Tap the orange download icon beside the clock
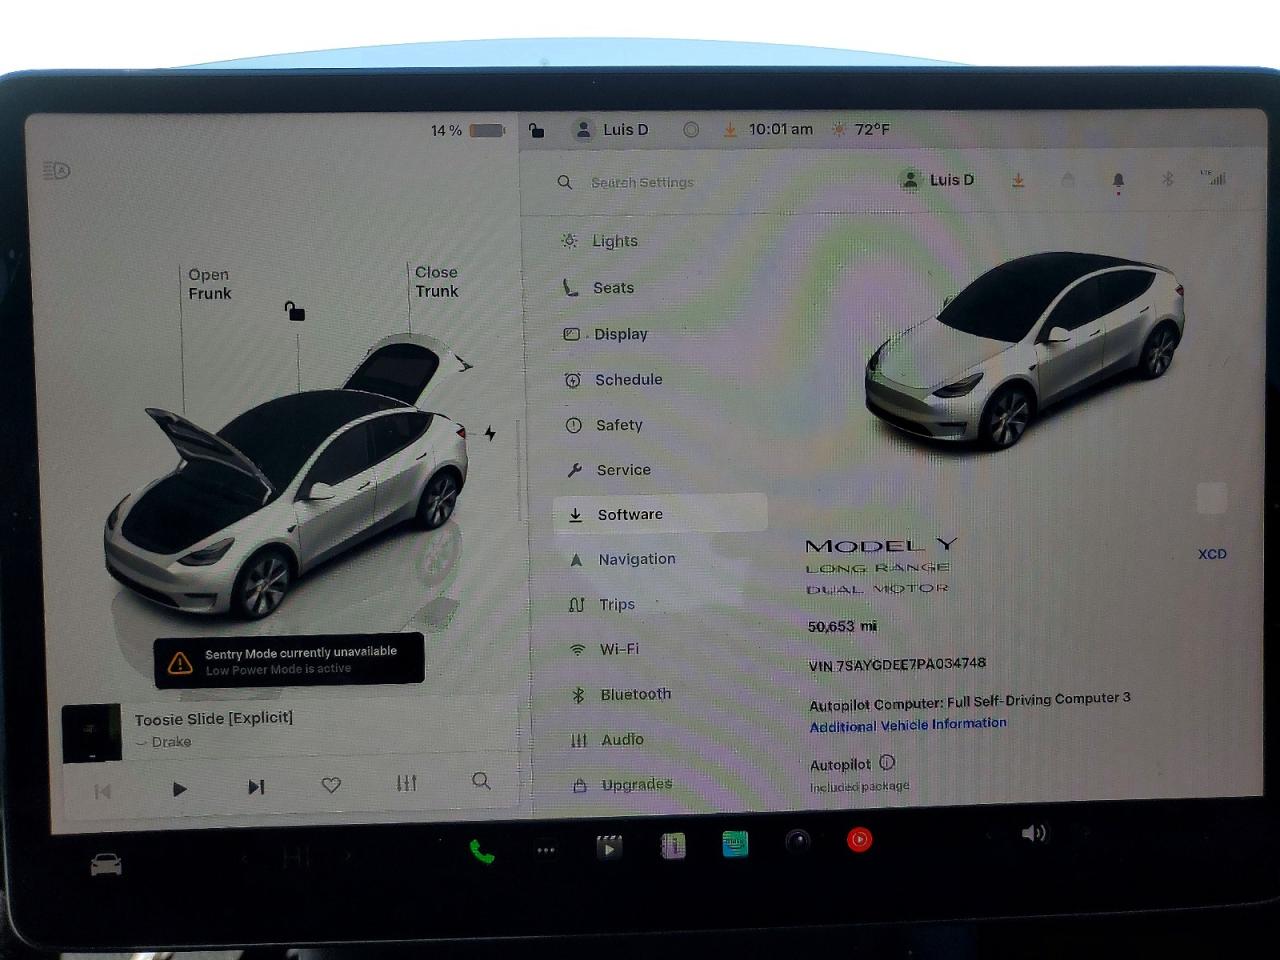This screenshot has width=1280, height=960. [x=730, y=130]
